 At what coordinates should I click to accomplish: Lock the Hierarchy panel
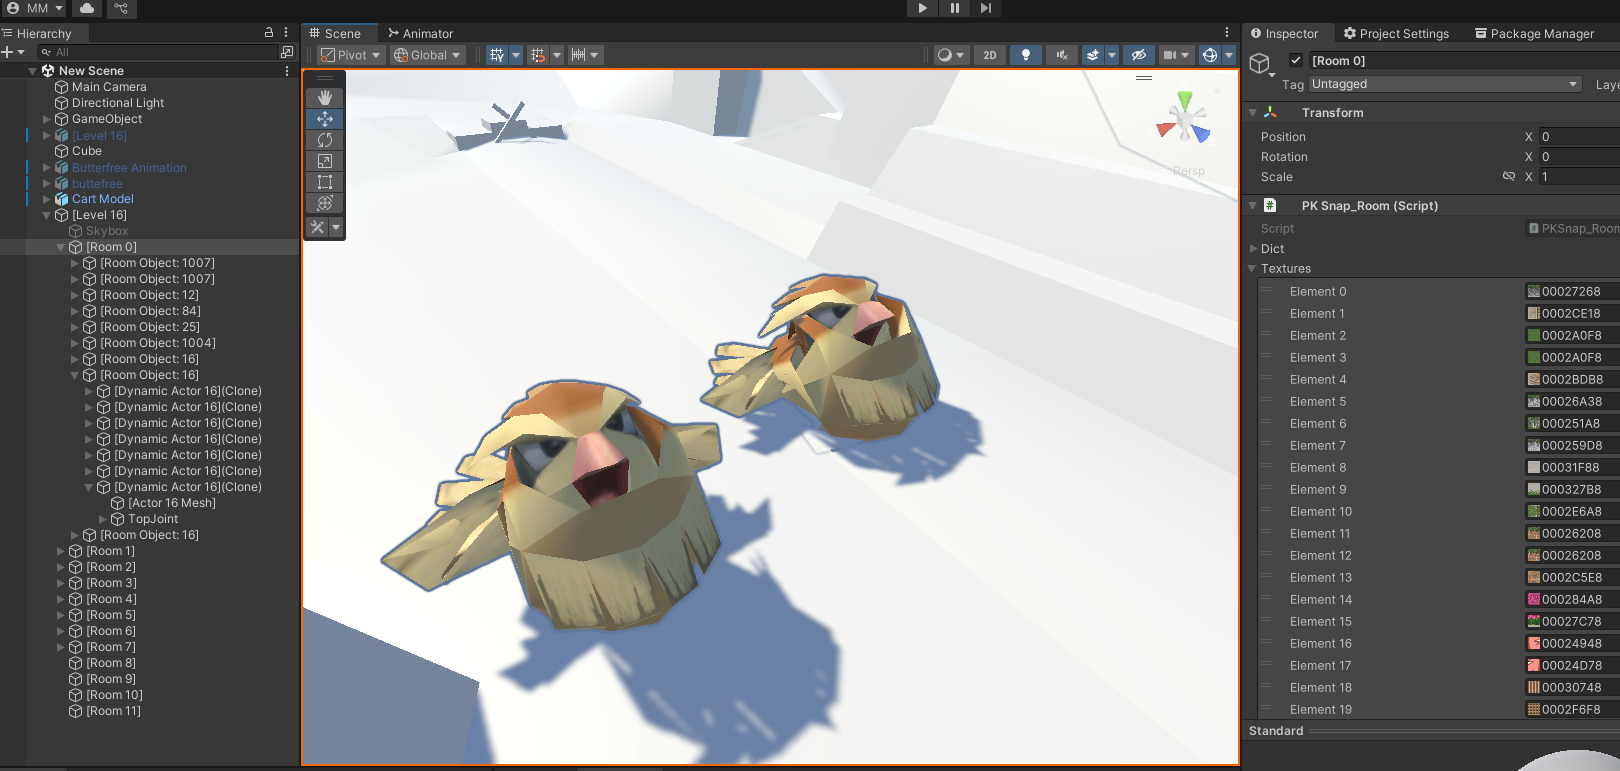[x=268, y=33]
